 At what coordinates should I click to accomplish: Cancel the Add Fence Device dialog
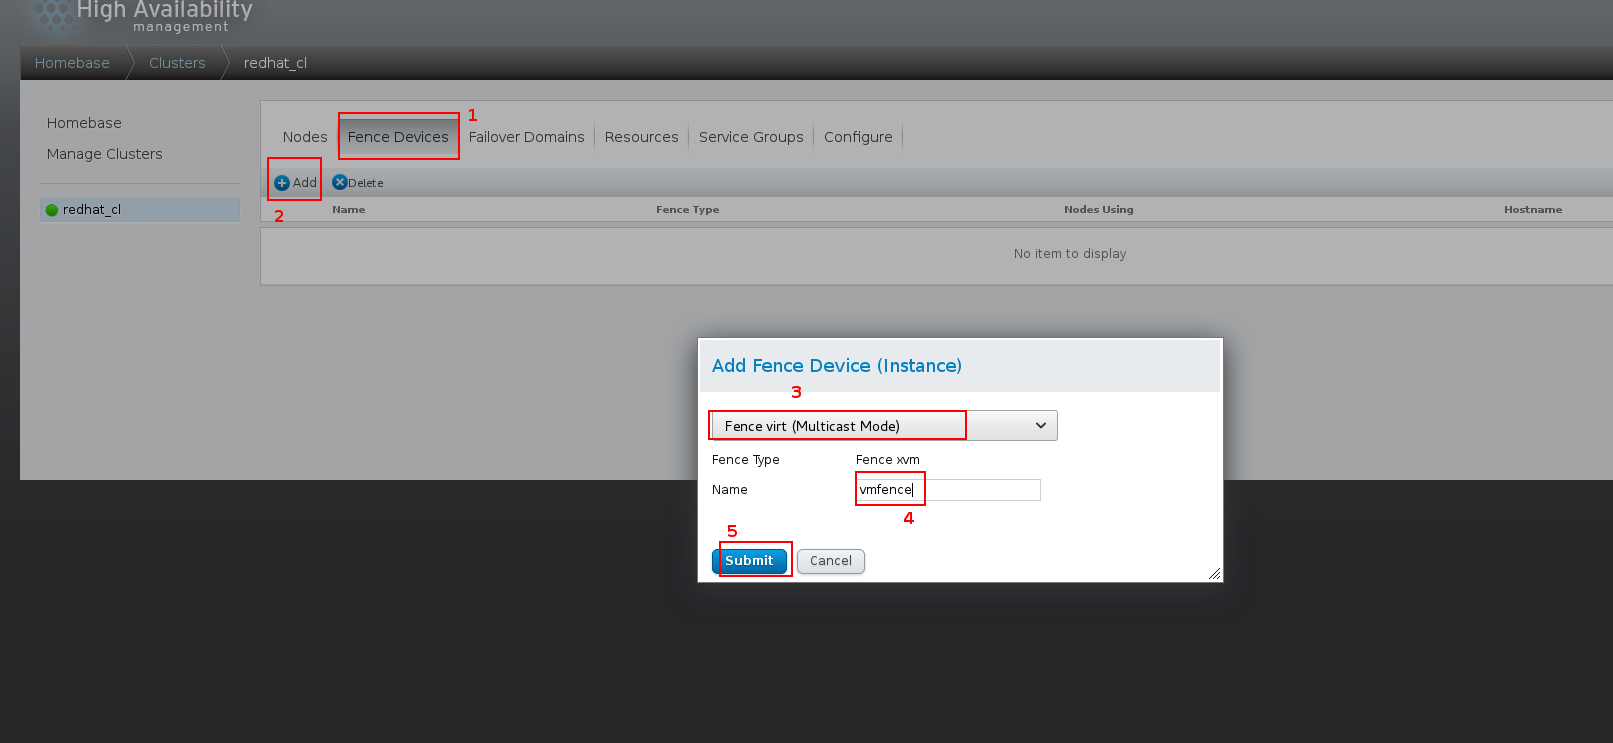(831, 561)
